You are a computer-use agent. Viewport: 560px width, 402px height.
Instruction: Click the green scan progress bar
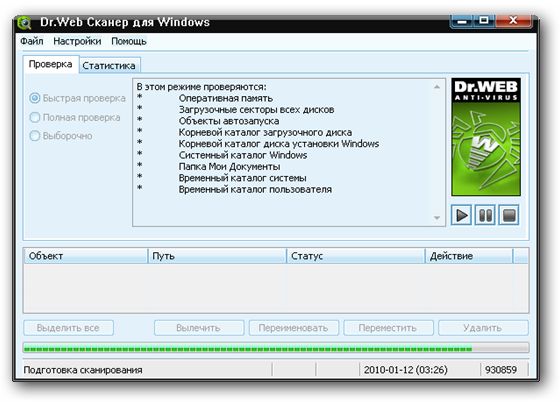coord(276,348)
